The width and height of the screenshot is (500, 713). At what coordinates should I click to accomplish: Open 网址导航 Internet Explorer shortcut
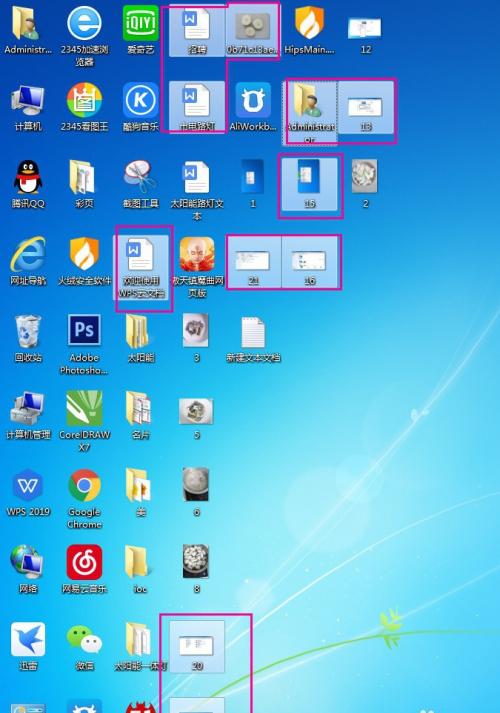tap(28, 261)
